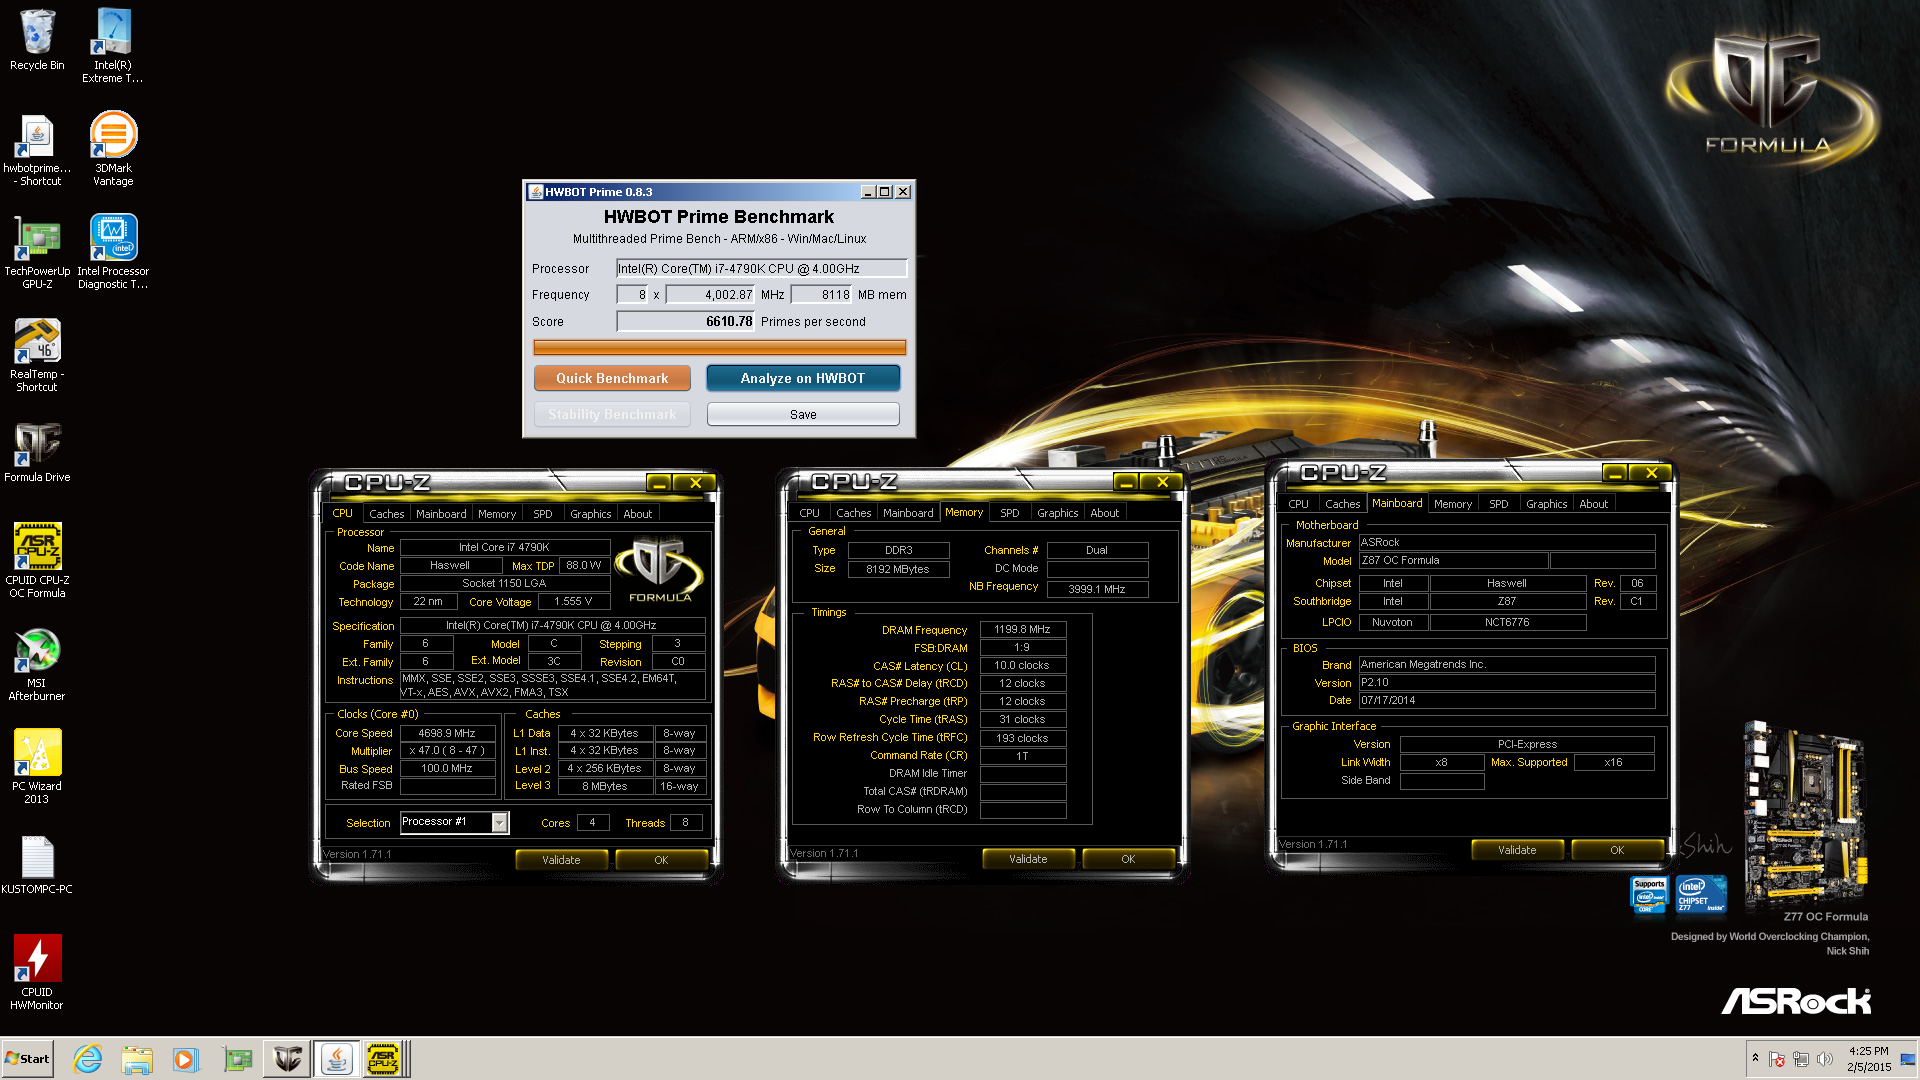Open the Recycle Bin desktop icon
This screenshot has height=1080, width=1920.
(37, 40)
